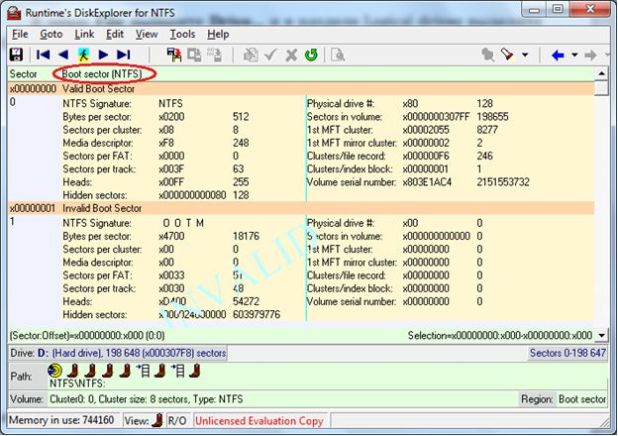618x436 pixels.
Task: Click Sectors per cluster value x08
Action: tap(166, 130)
